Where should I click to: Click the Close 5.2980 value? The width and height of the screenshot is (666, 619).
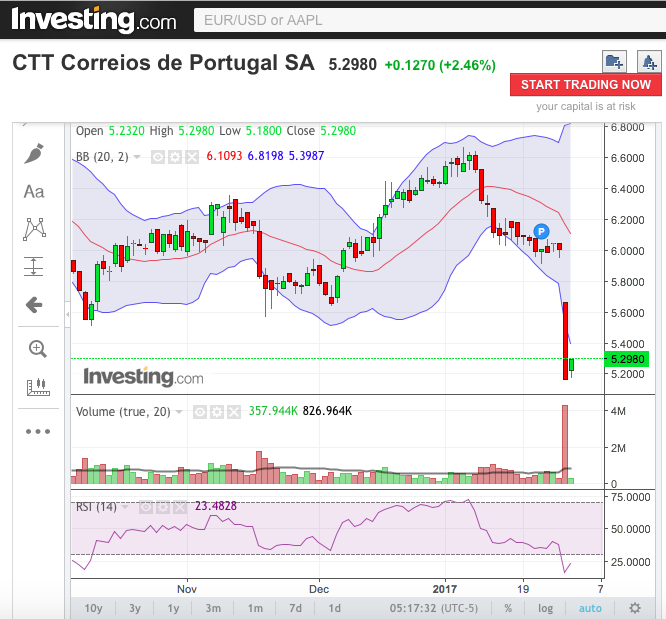point(338,131)
